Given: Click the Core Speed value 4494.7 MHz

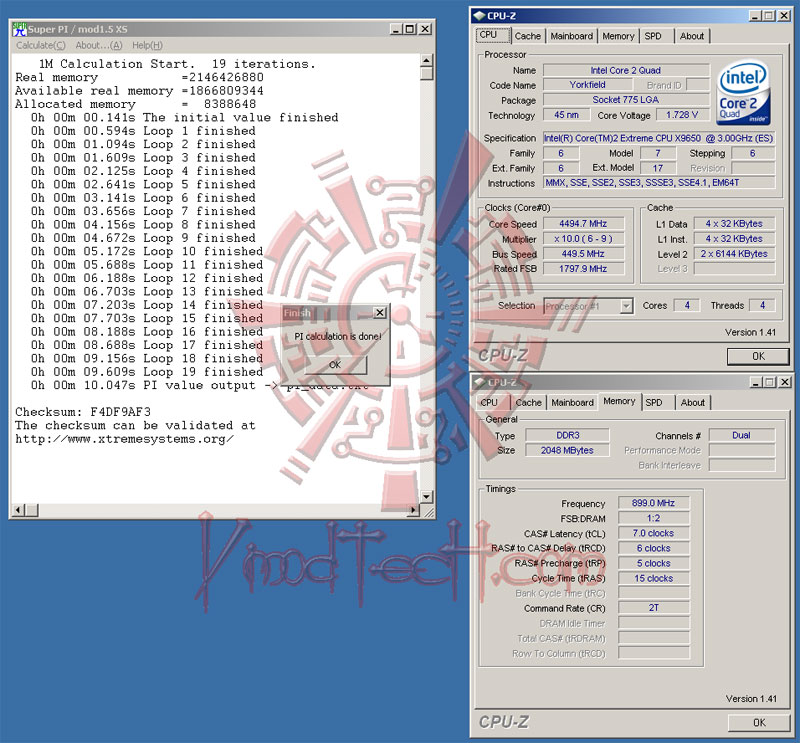Looking at the screenshot, I should (x=583, y=224).
